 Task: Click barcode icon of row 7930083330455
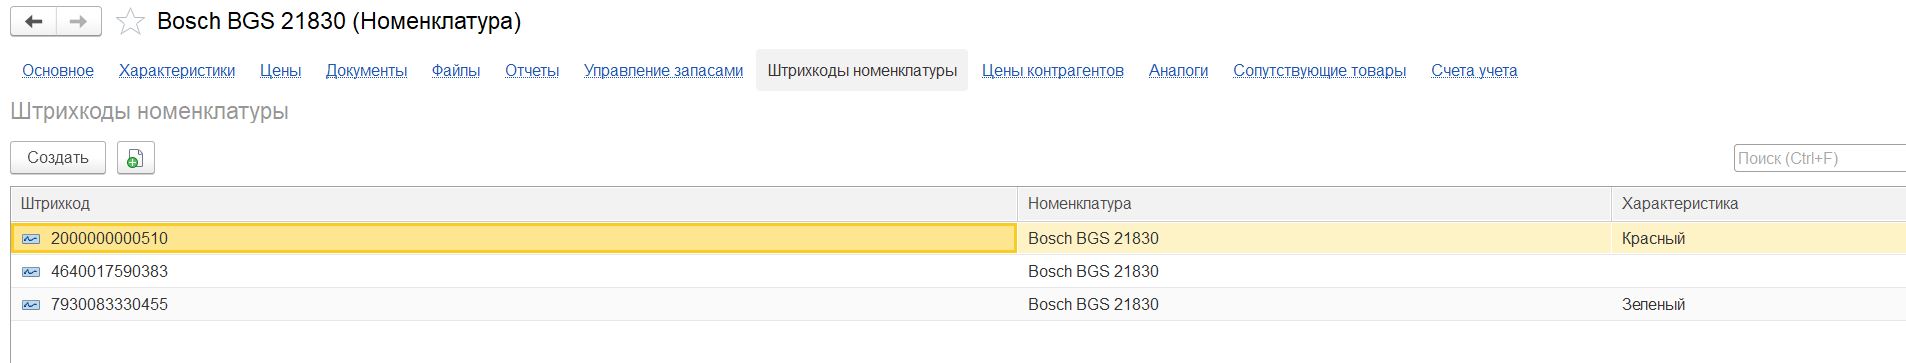click(31, 305)
